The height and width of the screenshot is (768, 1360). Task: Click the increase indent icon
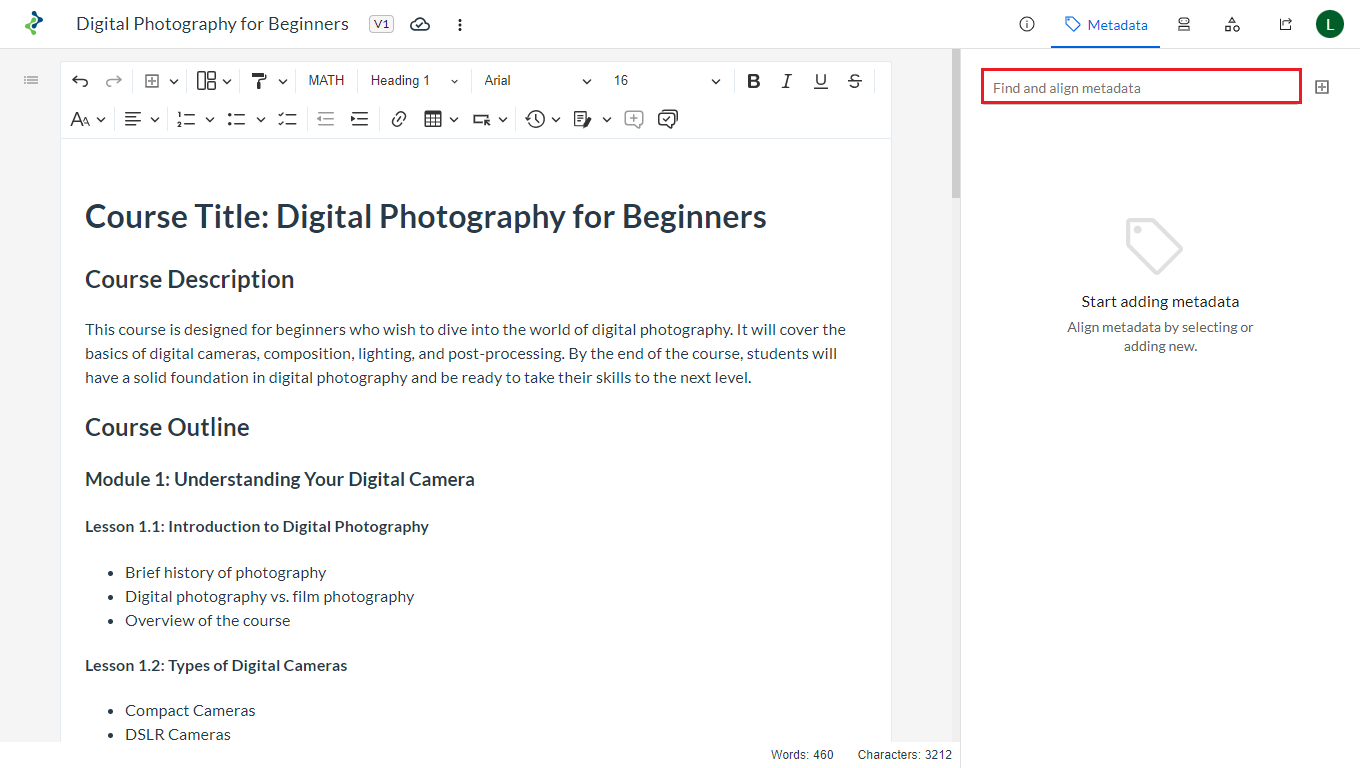(x=359, y=119)
